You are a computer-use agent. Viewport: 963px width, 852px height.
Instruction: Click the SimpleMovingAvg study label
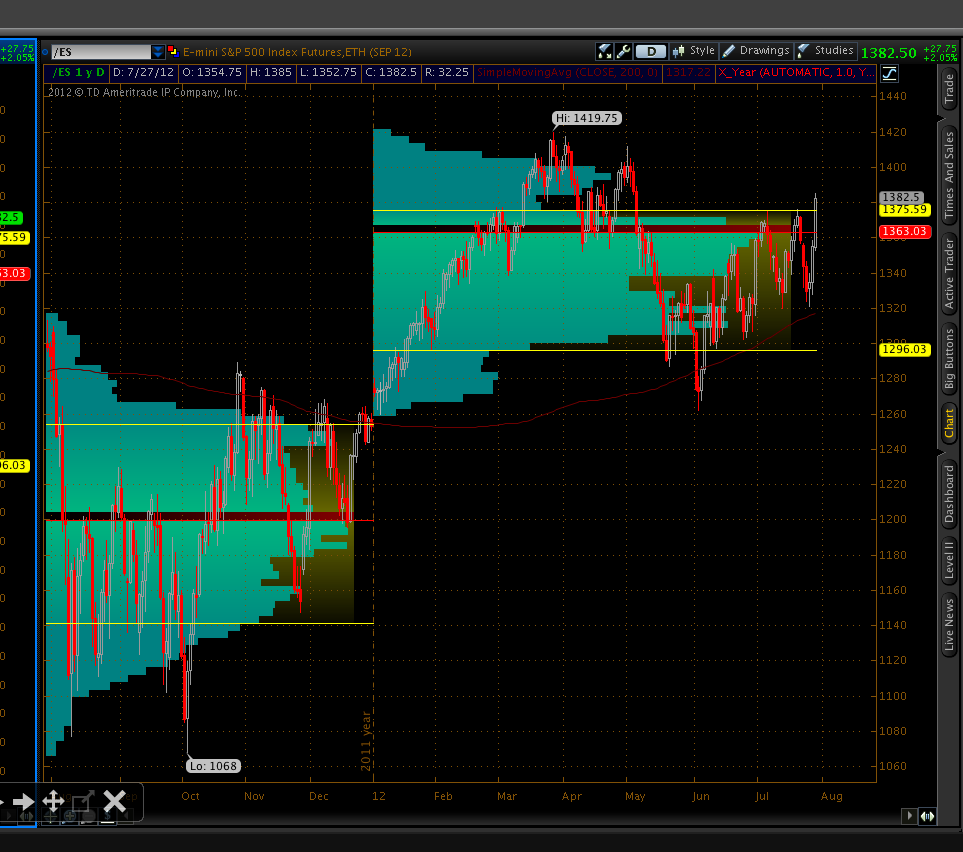(x=567, y=72)
